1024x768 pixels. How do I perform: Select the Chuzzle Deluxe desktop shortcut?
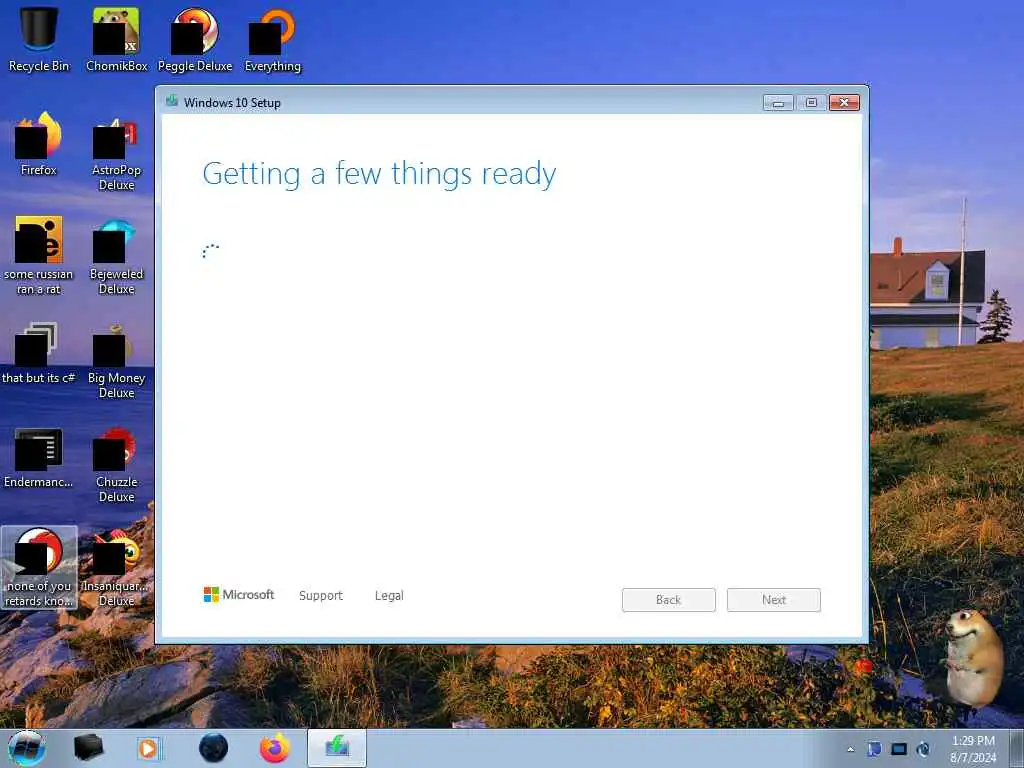[116, 464]
